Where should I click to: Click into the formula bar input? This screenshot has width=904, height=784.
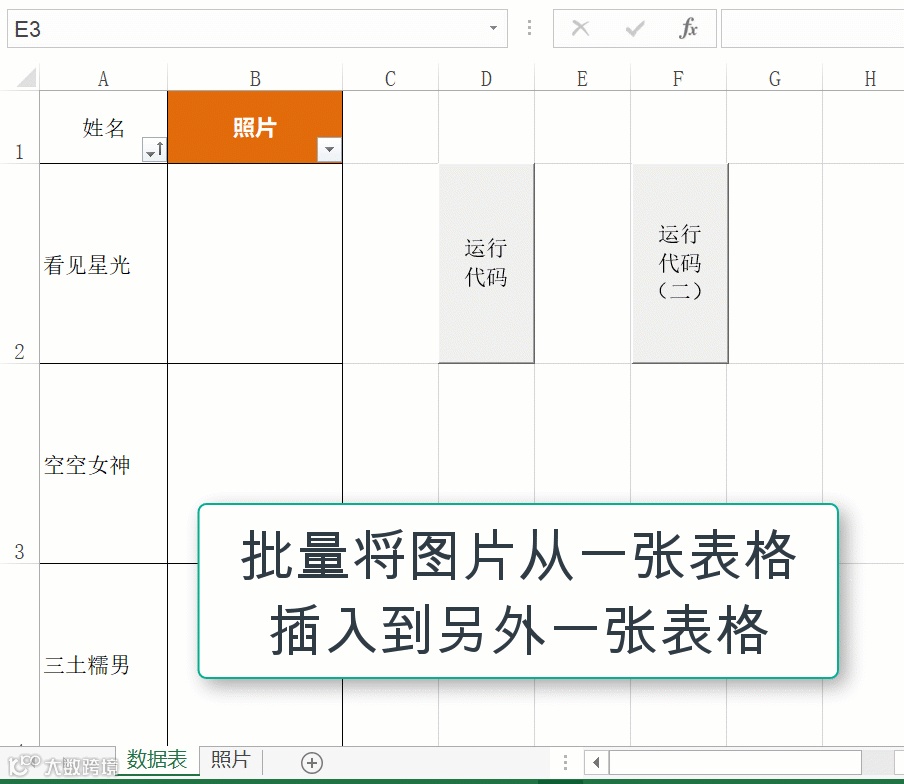812,28
